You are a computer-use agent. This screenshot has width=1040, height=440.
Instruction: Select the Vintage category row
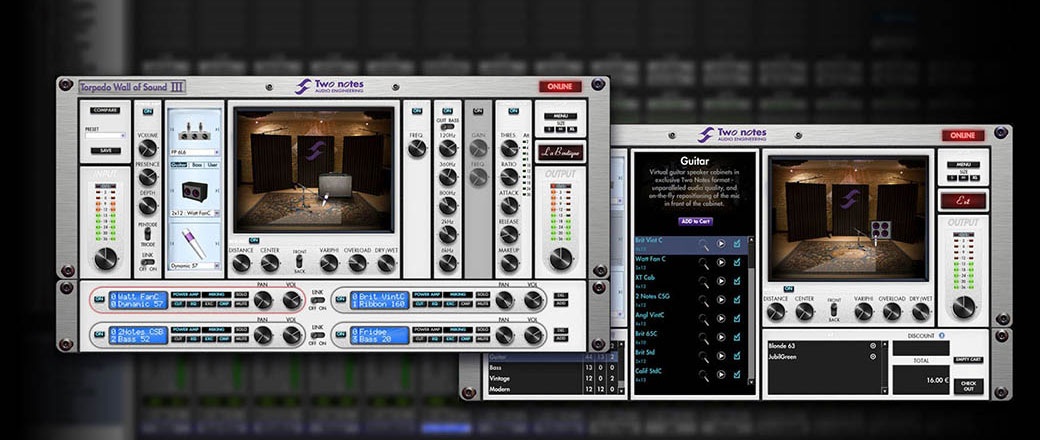tap(554, 378)
